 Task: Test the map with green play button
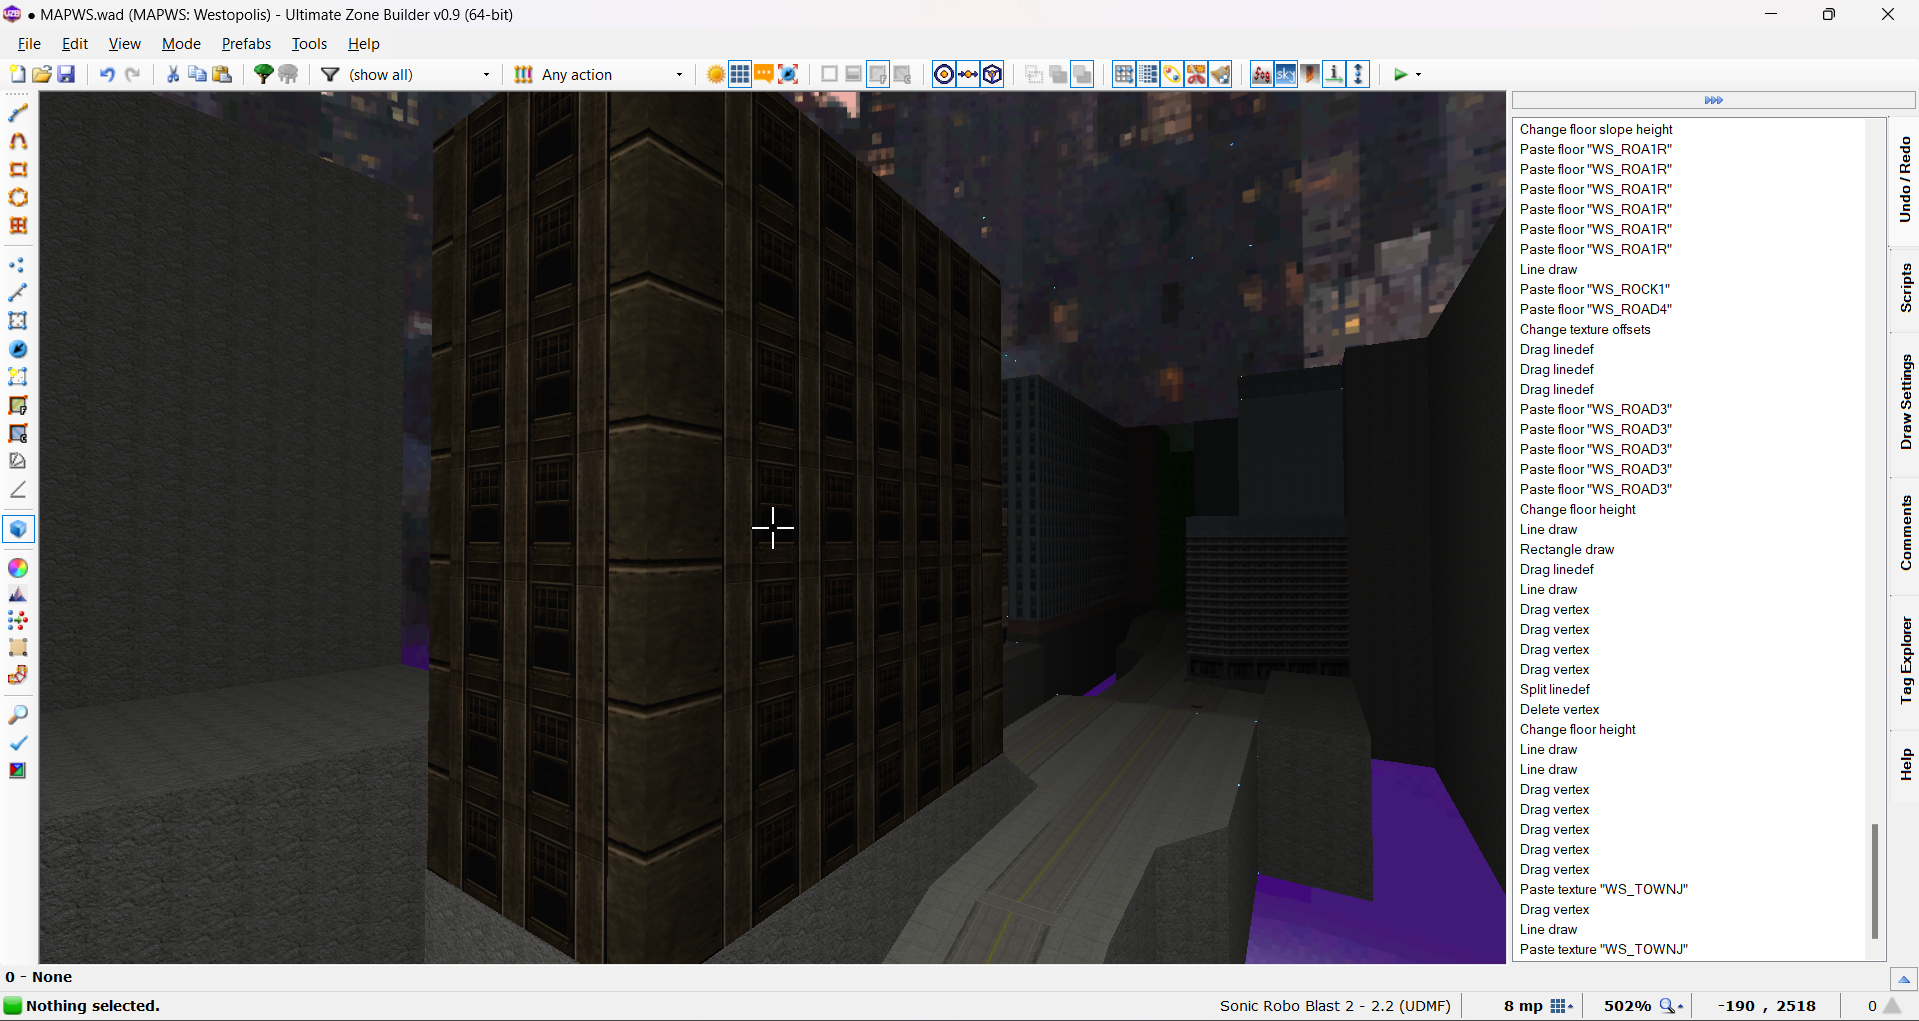(1400, 74)
